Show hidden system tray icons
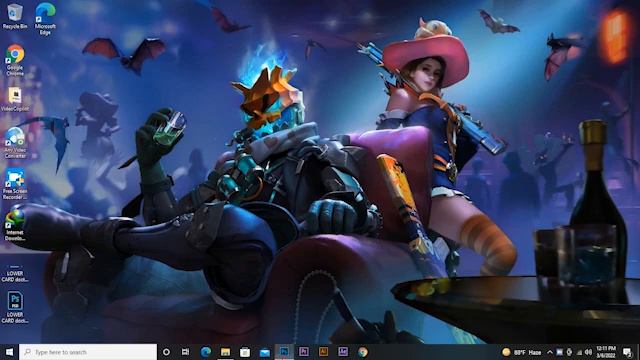Viewport: 640px width, 360px height. click(549, 352)
